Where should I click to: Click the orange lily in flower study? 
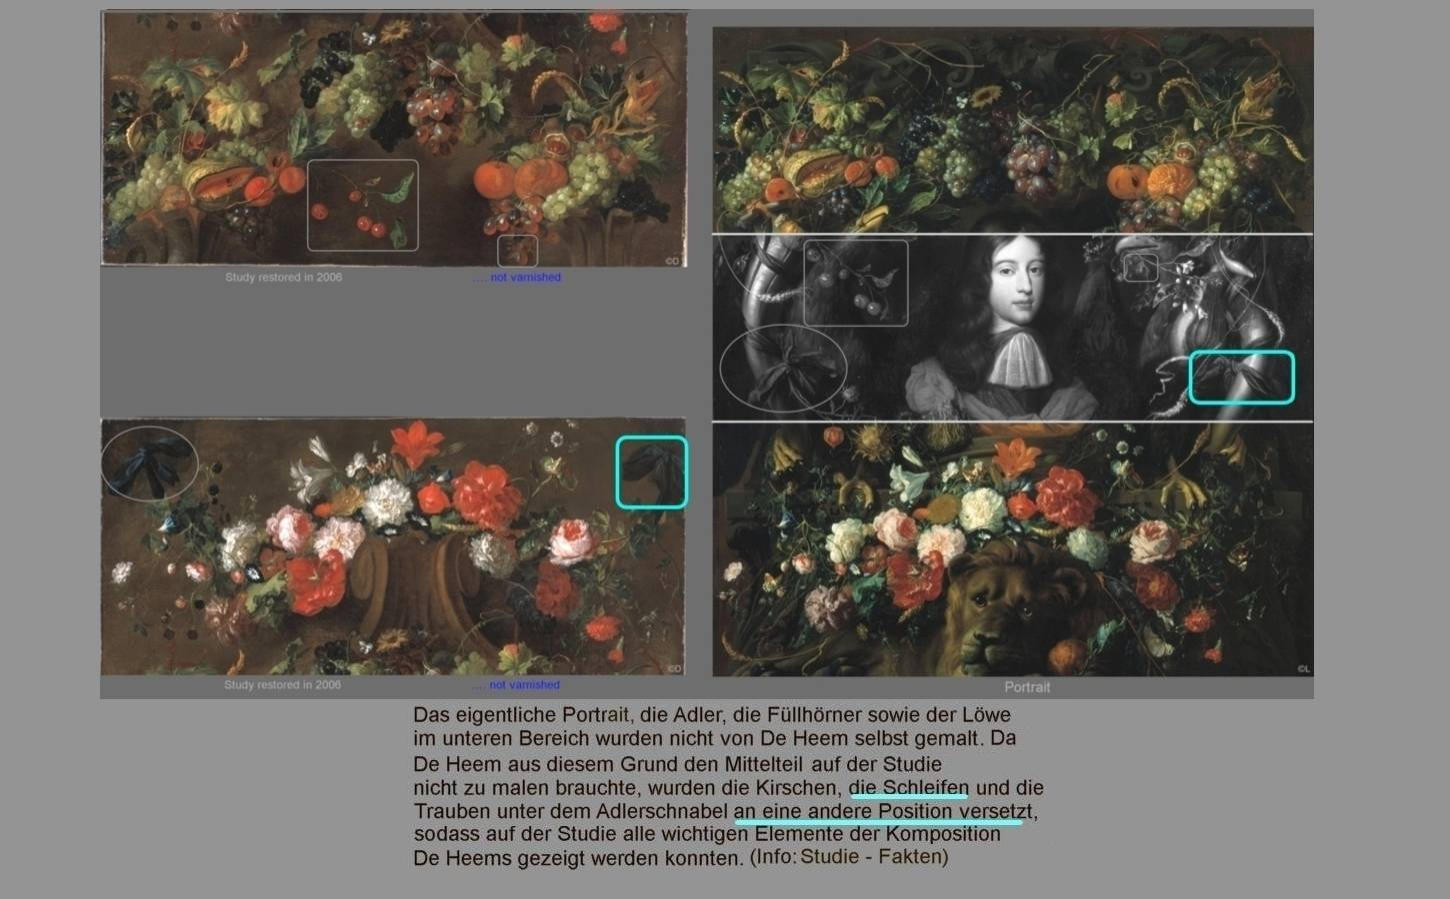pos(416,442)
